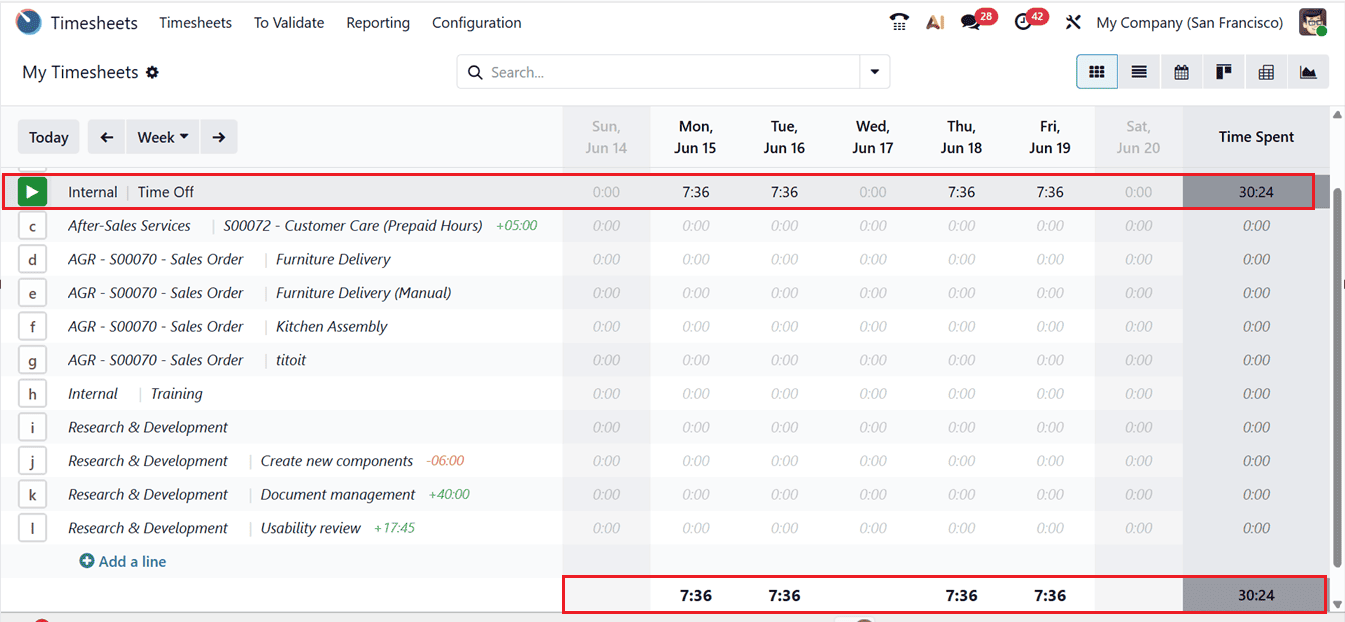Click the My Timesheets breadcrumb title
This screenshot has width=1345, height=622.
(x=81, y=72)
